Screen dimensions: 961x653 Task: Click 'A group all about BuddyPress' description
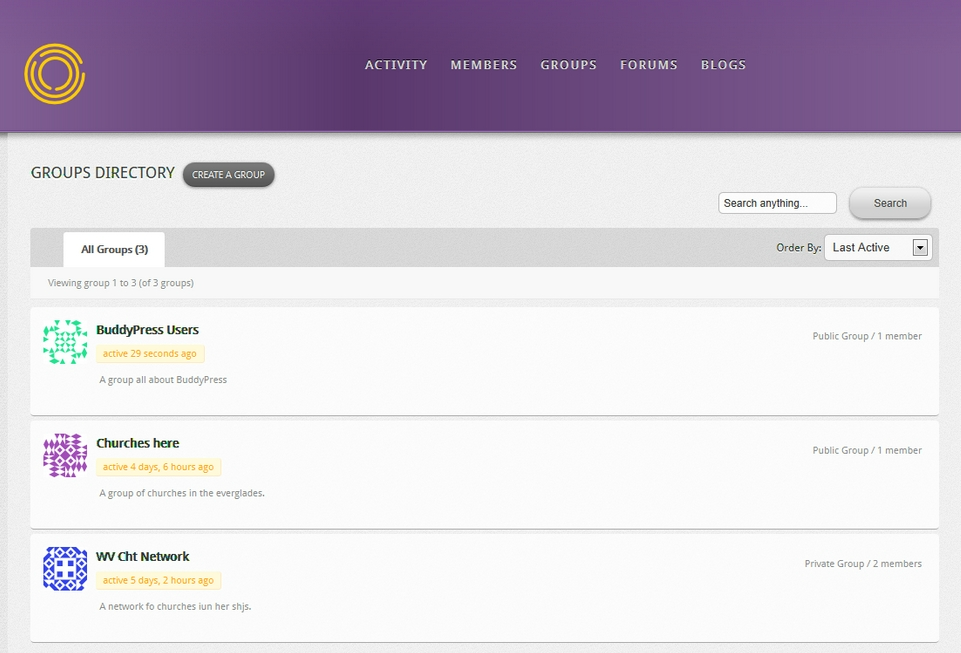point(163,380)
